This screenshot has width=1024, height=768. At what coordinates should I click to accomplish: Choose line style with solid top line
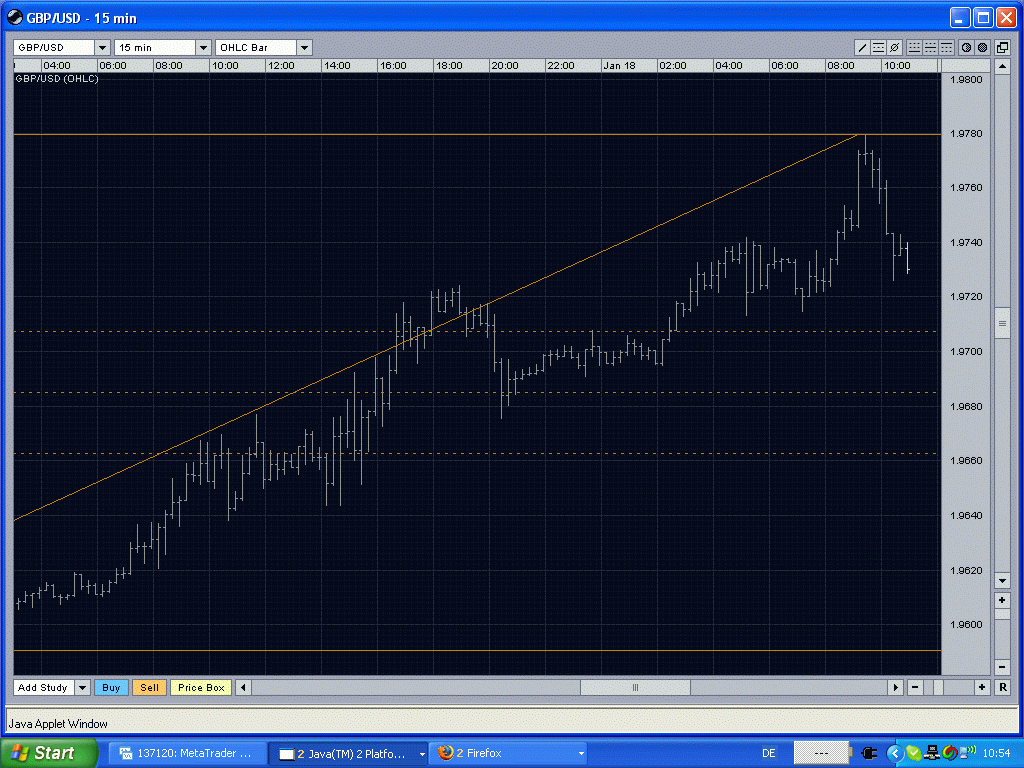click(x=946, y=48)
